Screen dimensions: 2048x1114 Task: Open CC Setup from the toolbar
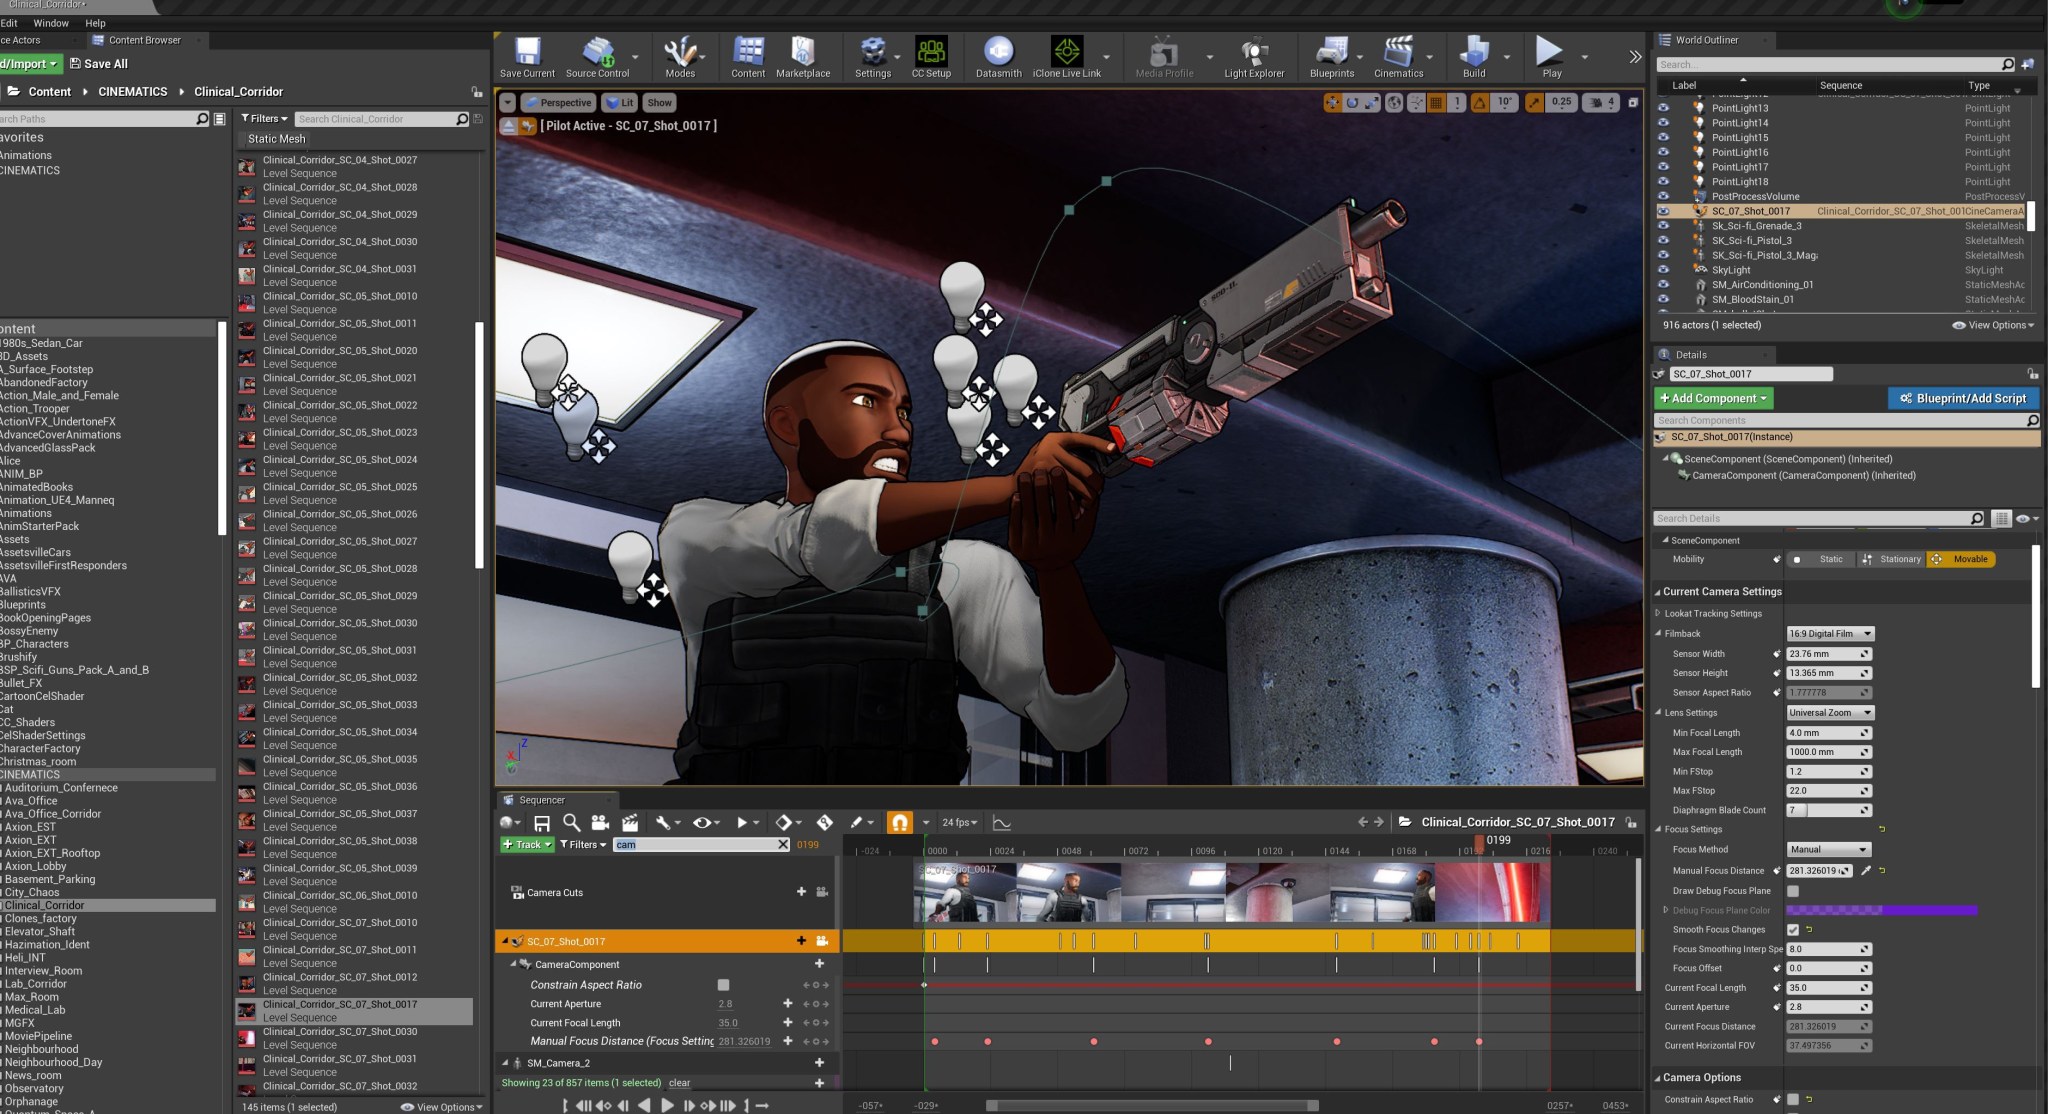coord(930,50)
